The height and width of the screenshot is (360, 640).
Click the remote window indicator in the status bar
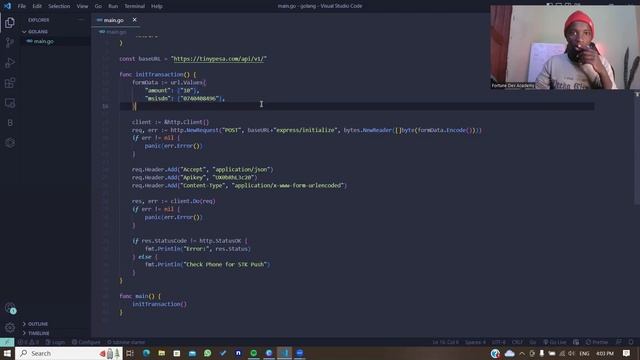tap(7, 342)
